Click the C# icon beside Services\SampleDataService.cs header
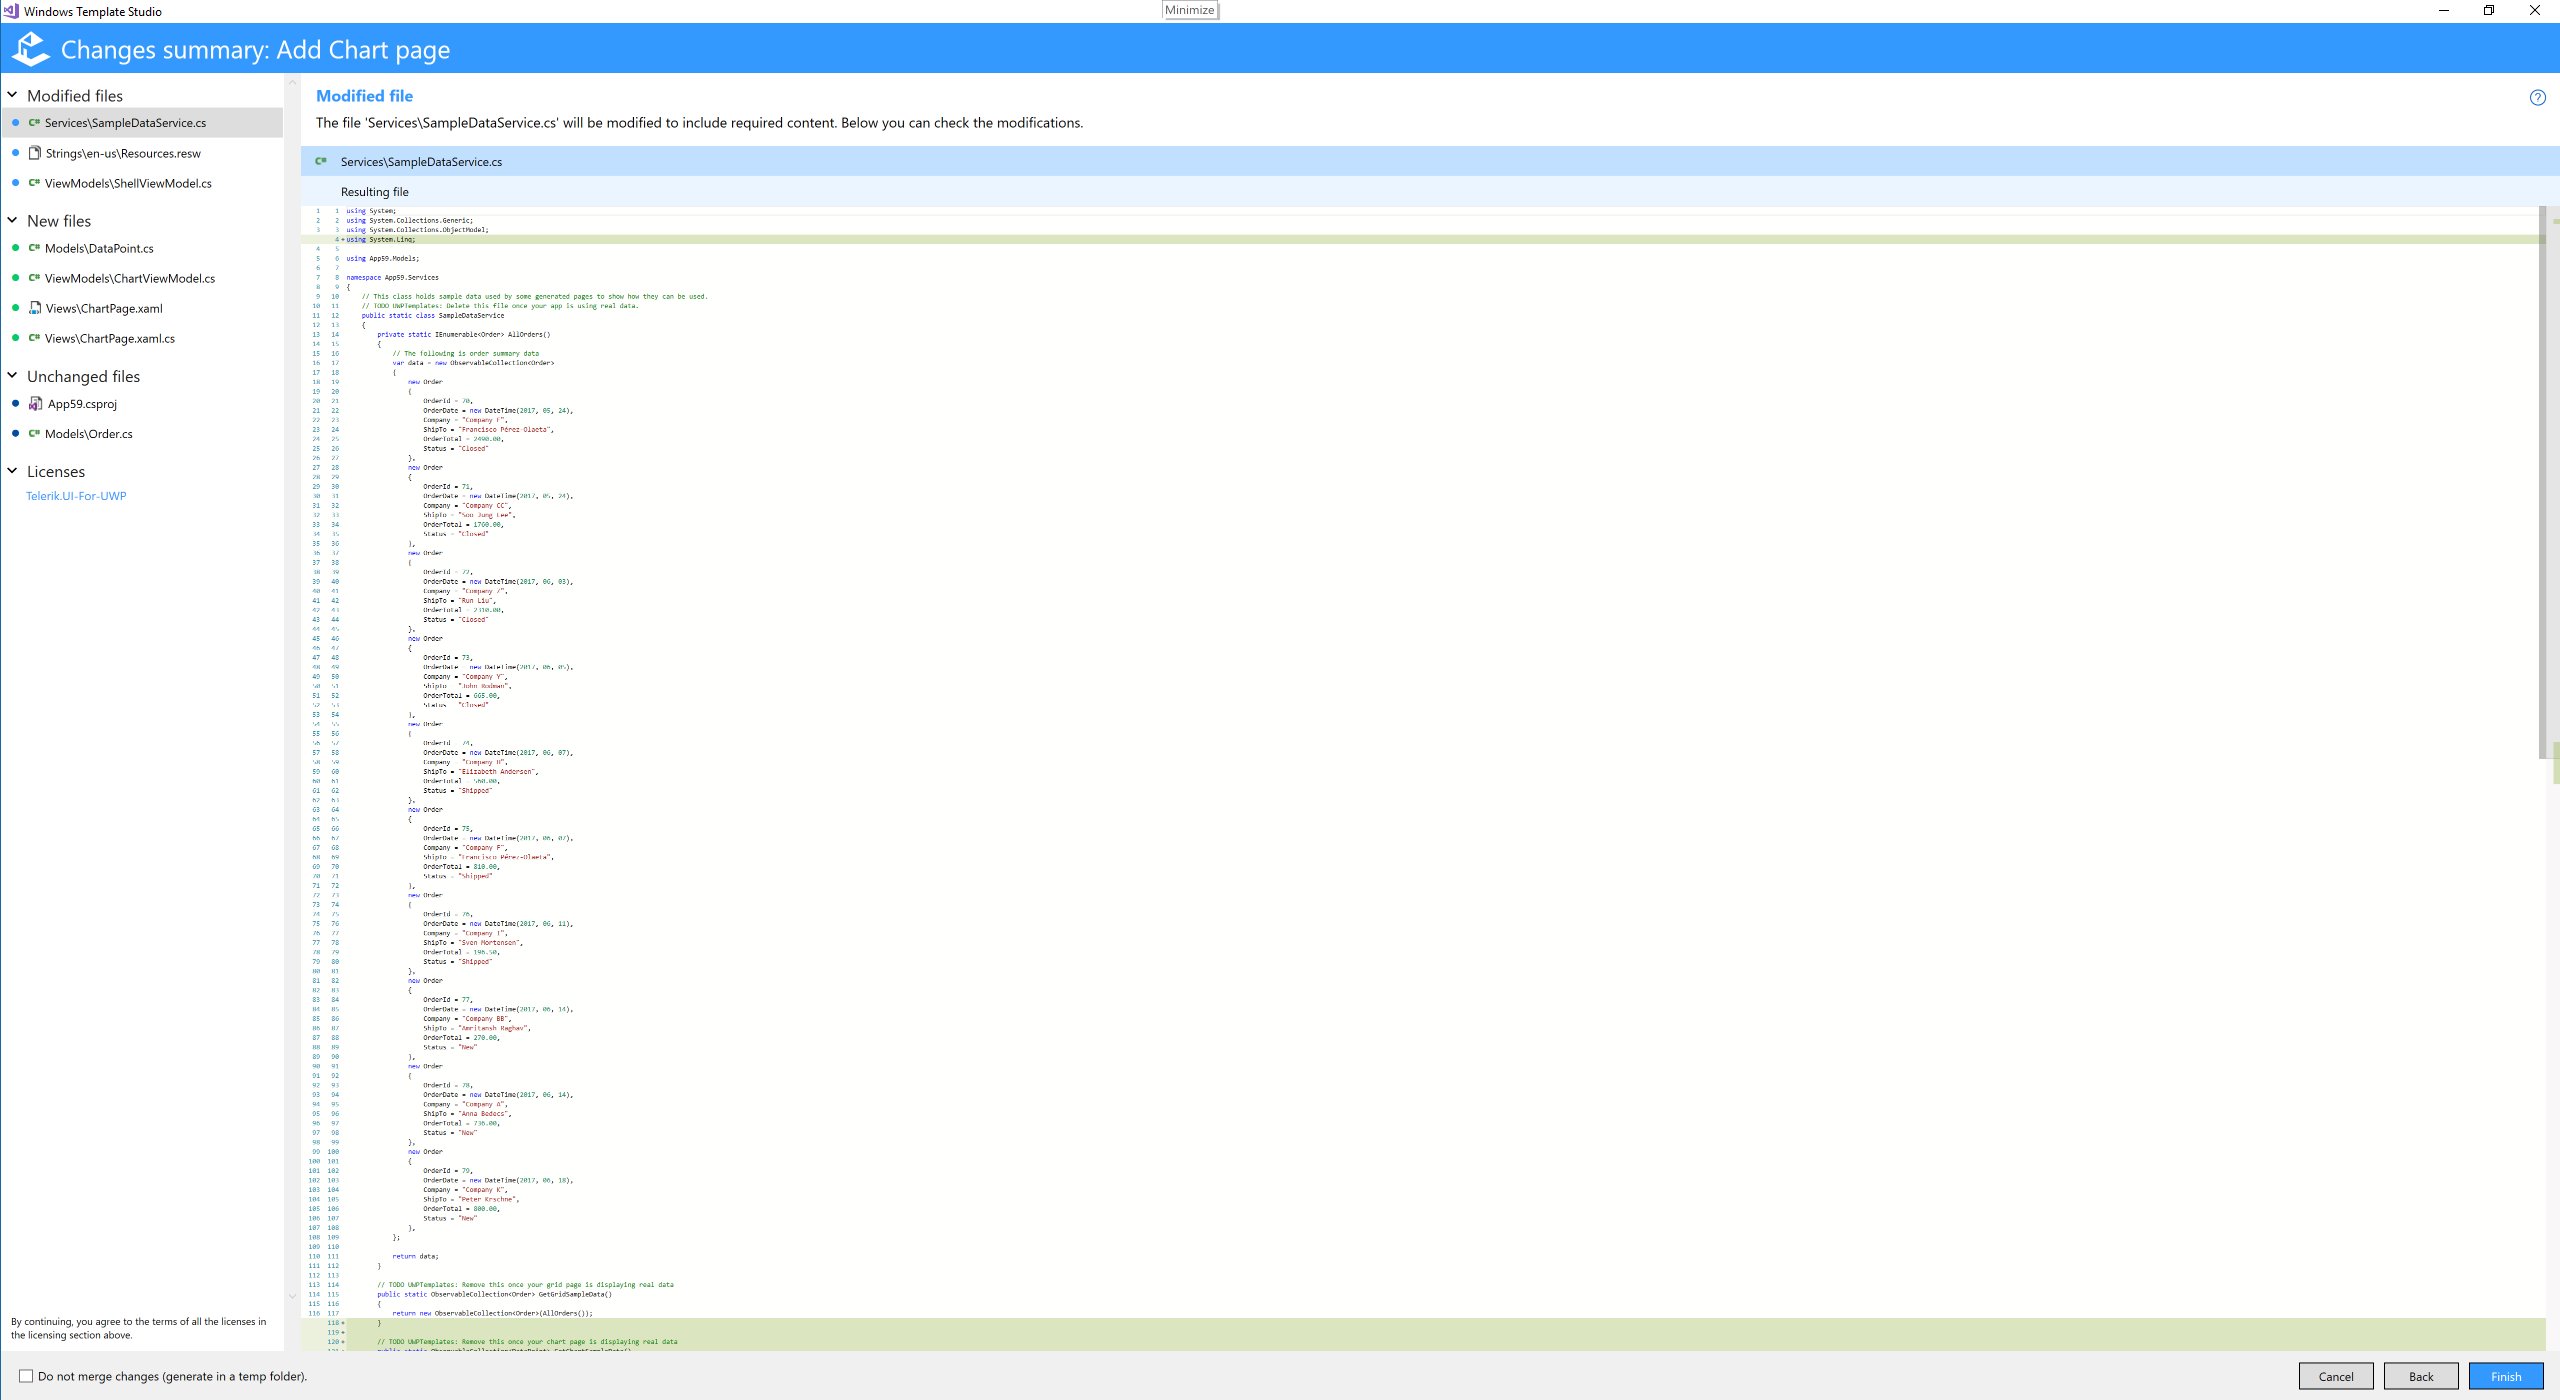This screenshot has width=2560, height=1400. (321, 161)
